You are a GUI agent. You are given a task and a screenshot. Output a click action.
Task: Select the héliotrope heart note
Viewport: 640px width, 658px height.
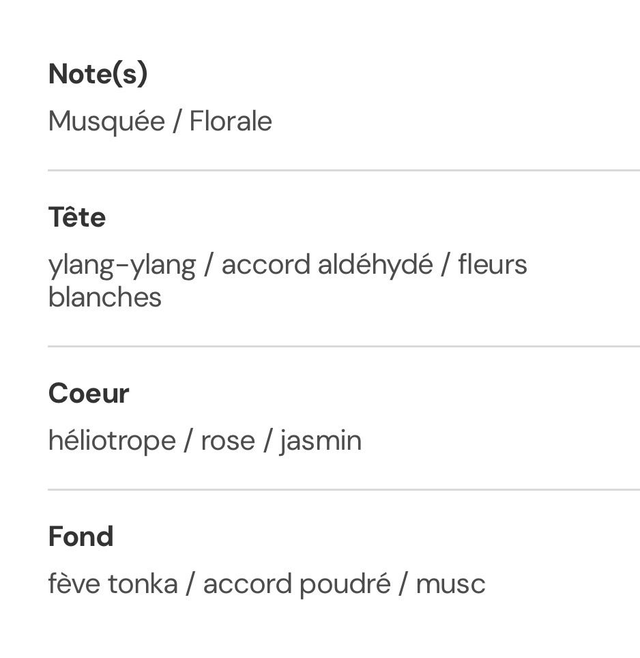[112, 441]
